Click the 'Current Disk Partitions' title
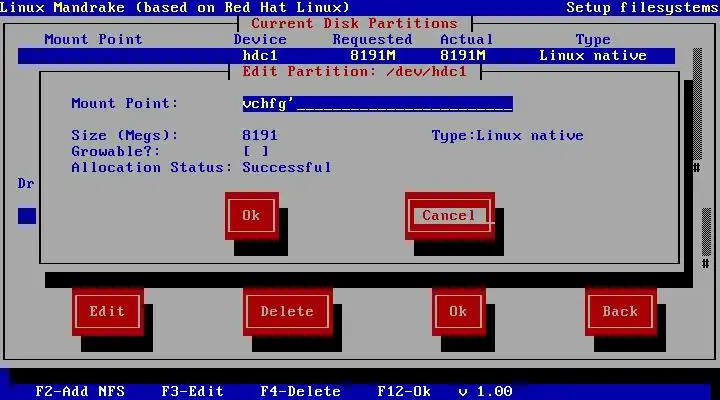Image resolution: width=720 pixels, height=400 pixels. tap(354, 23)
